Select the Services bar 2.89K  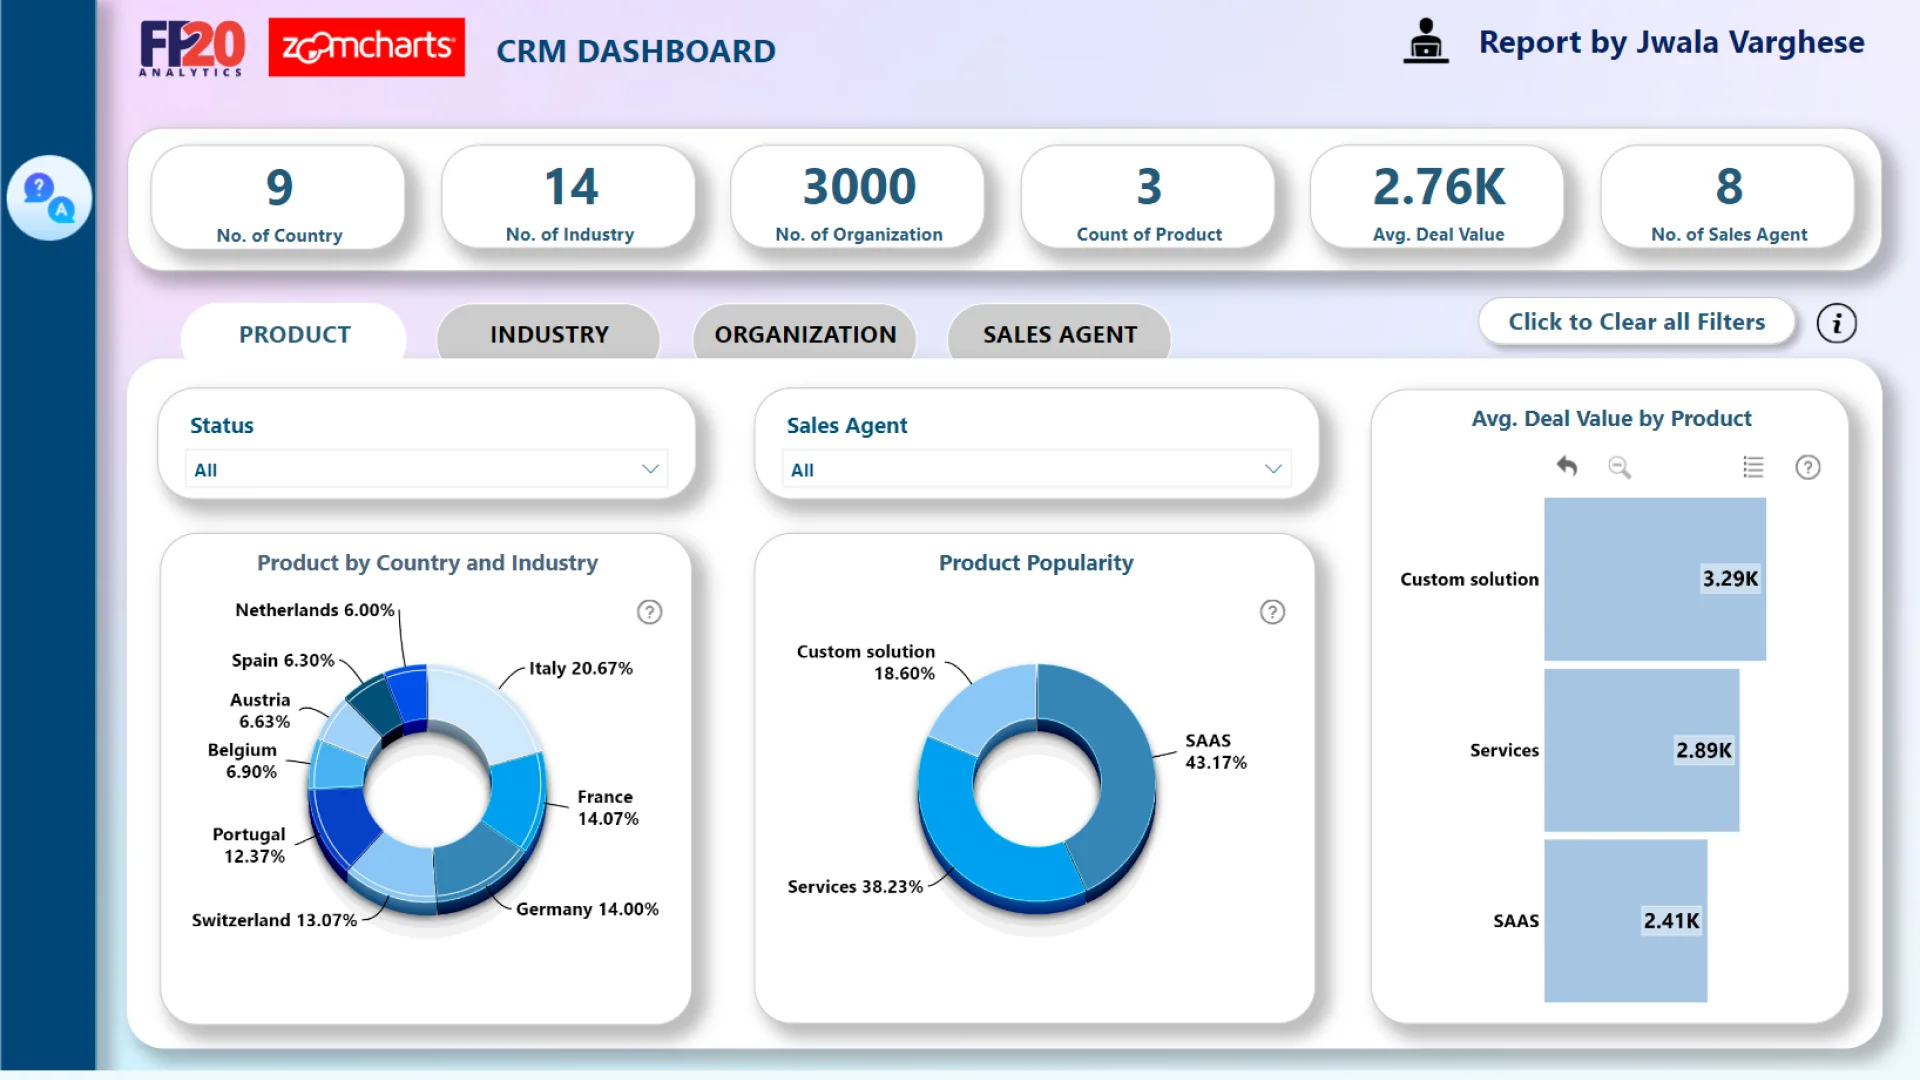(1642, 750)
